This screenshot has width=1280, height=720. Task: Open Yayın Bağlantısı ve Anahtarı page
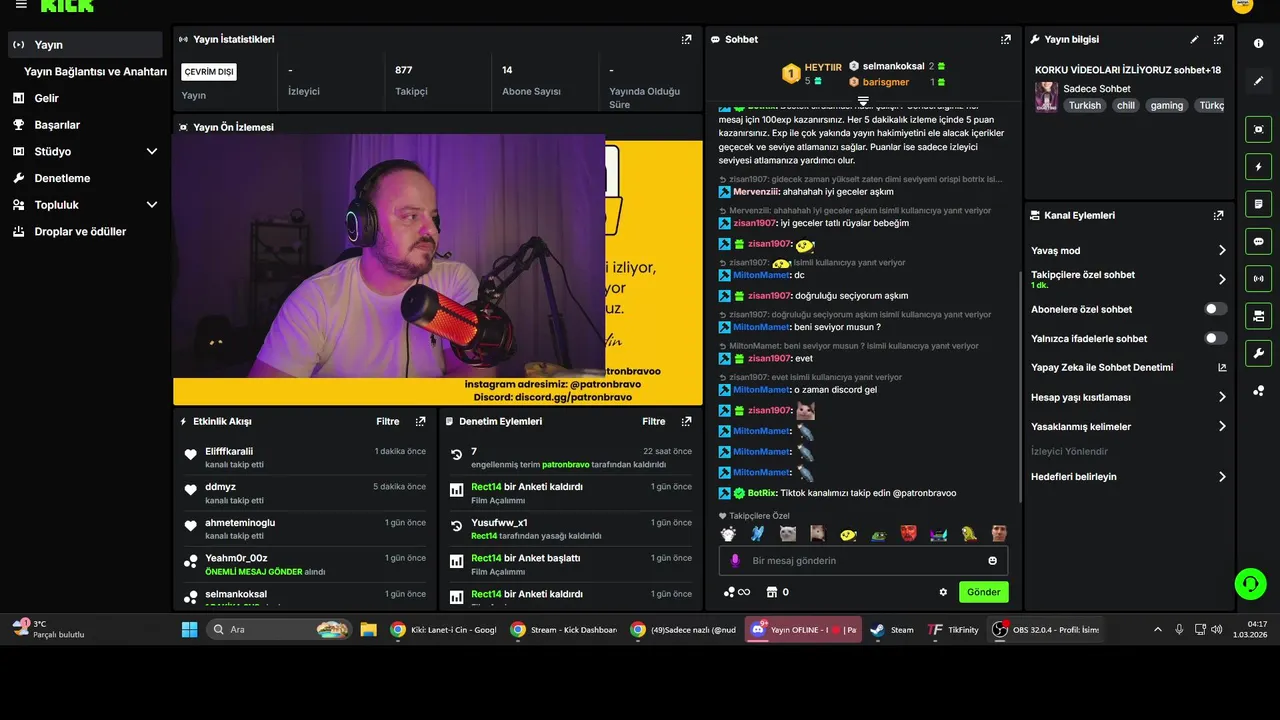(95, 72)
